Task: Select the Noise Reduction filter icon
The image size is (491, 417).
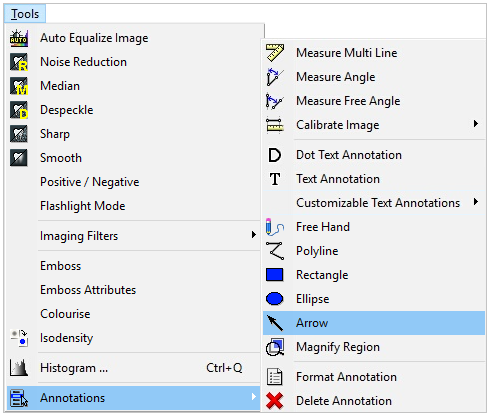Action: point(19,62)
